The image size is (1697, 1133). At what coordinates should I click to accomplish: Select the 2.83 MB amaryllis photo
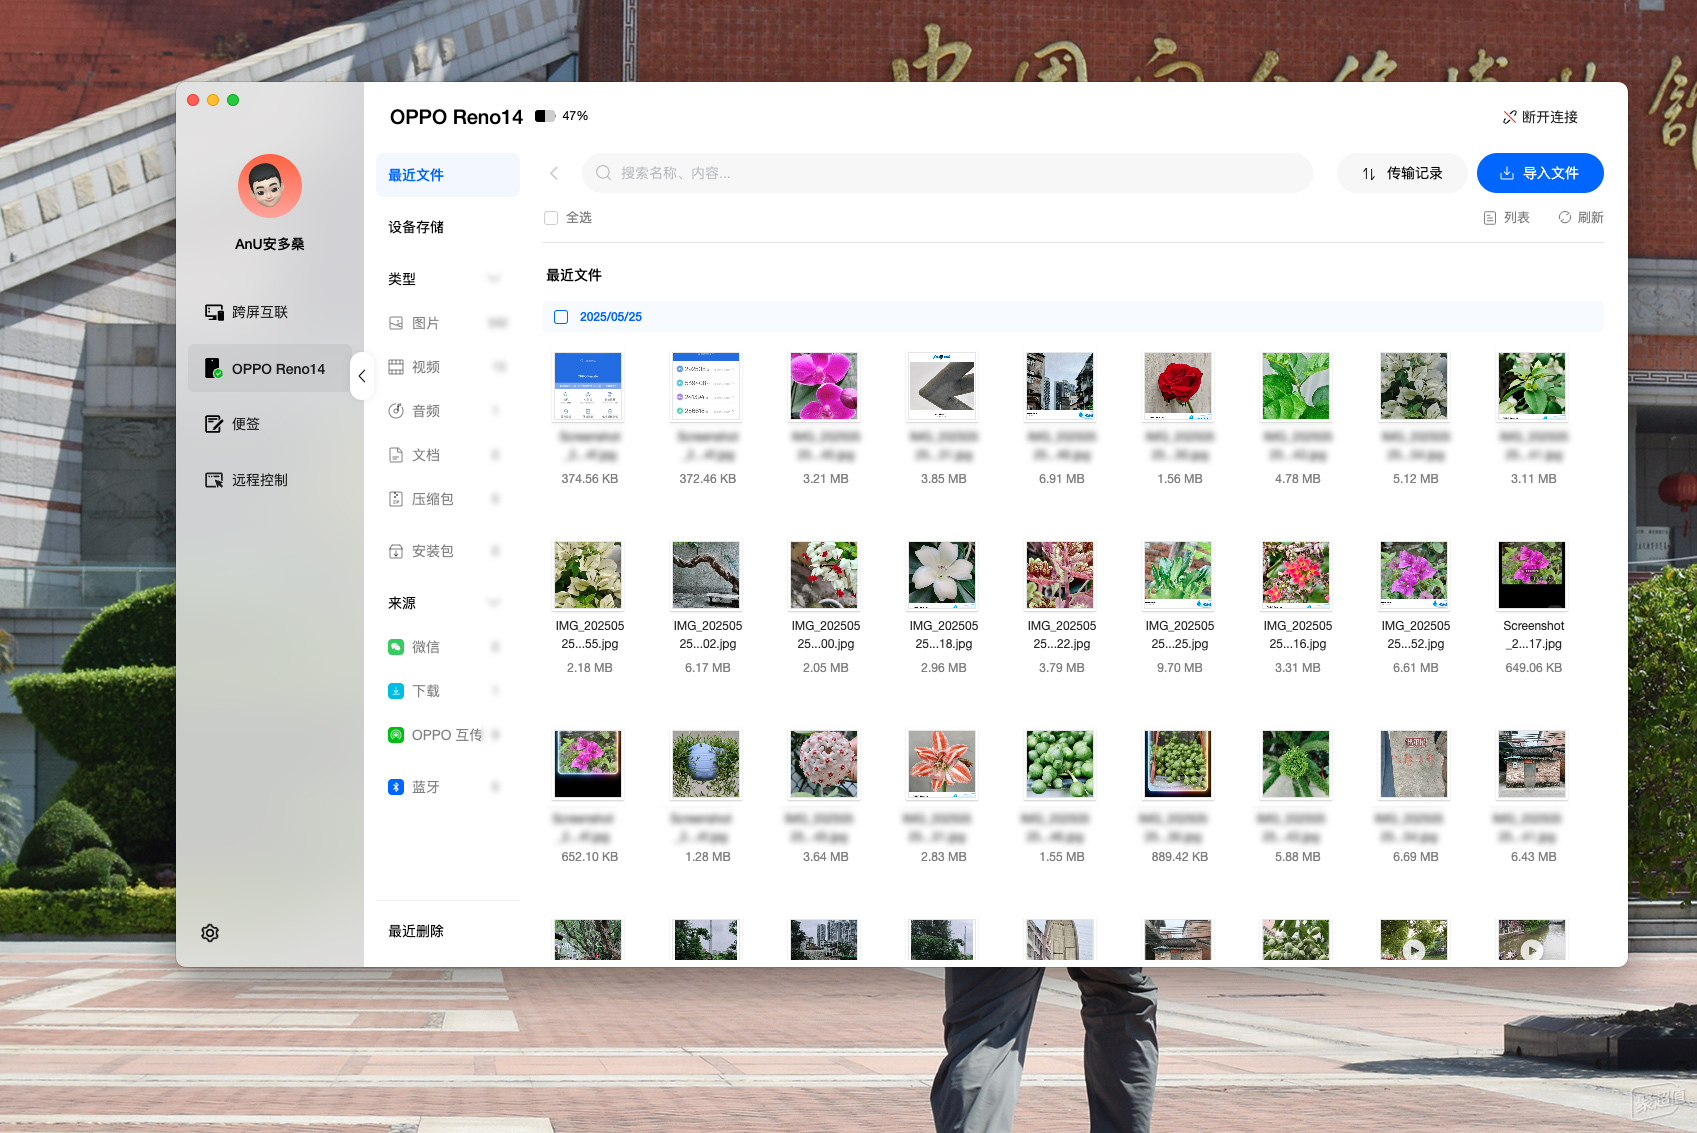[x=942, y=764]
